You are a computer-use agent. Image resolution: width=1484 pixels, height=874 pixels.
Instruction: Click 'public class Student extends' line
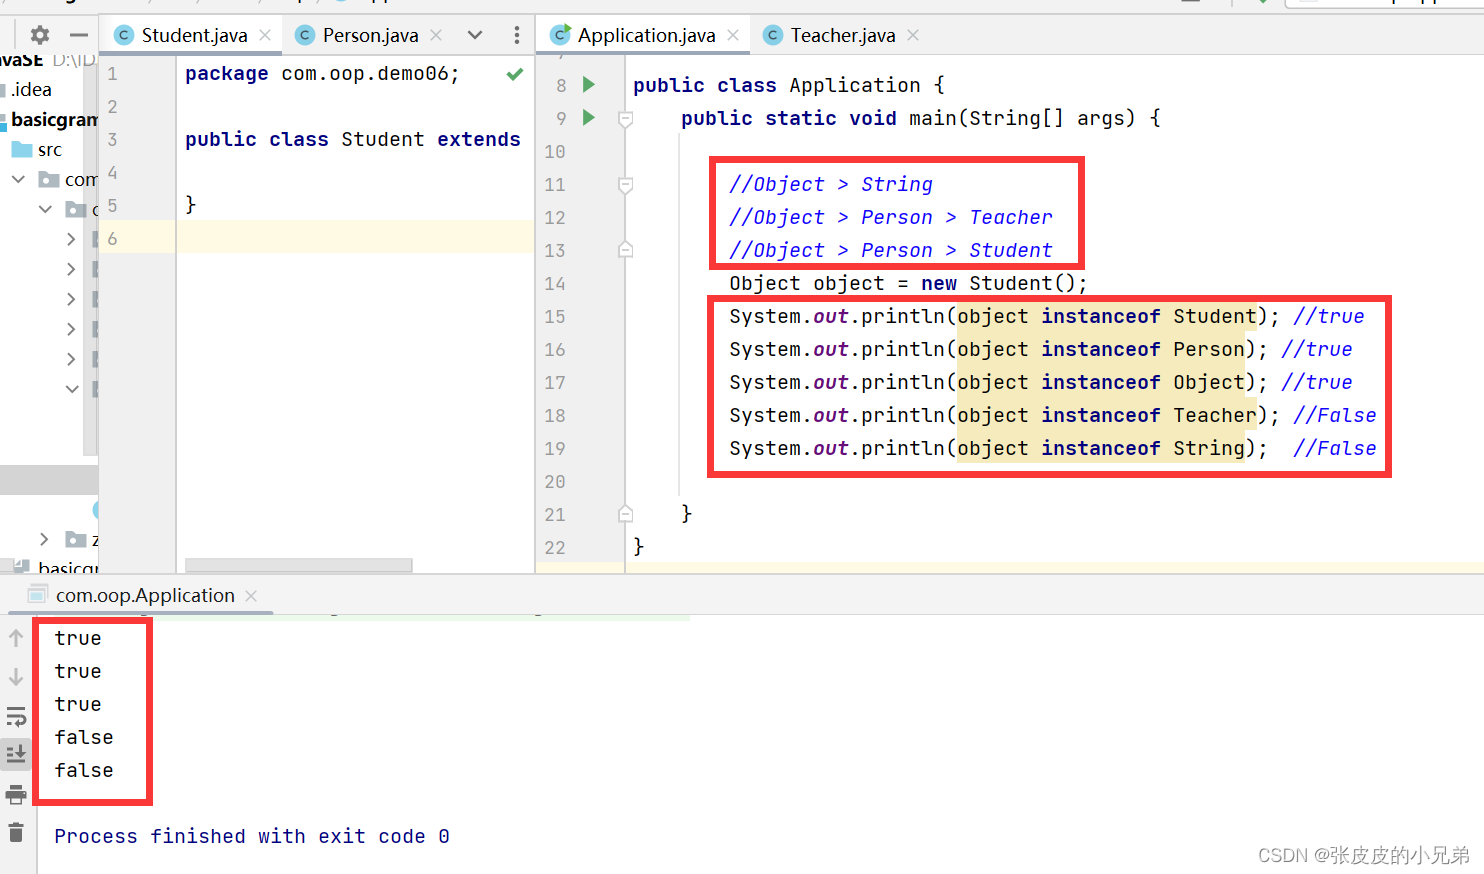[353, 139]
